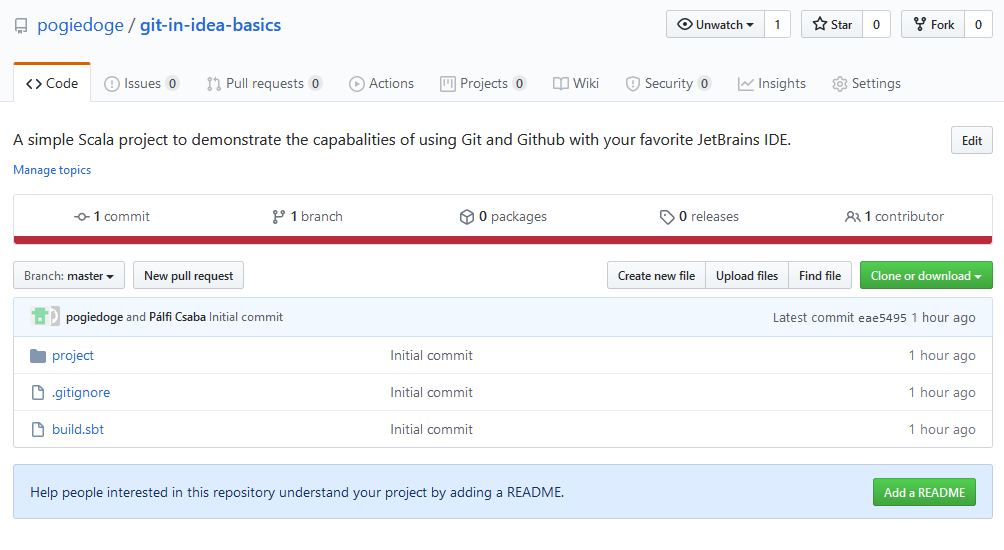1004x550 pixels.
Task: Click the .gitignore file icon
Action: pos(38,392)
